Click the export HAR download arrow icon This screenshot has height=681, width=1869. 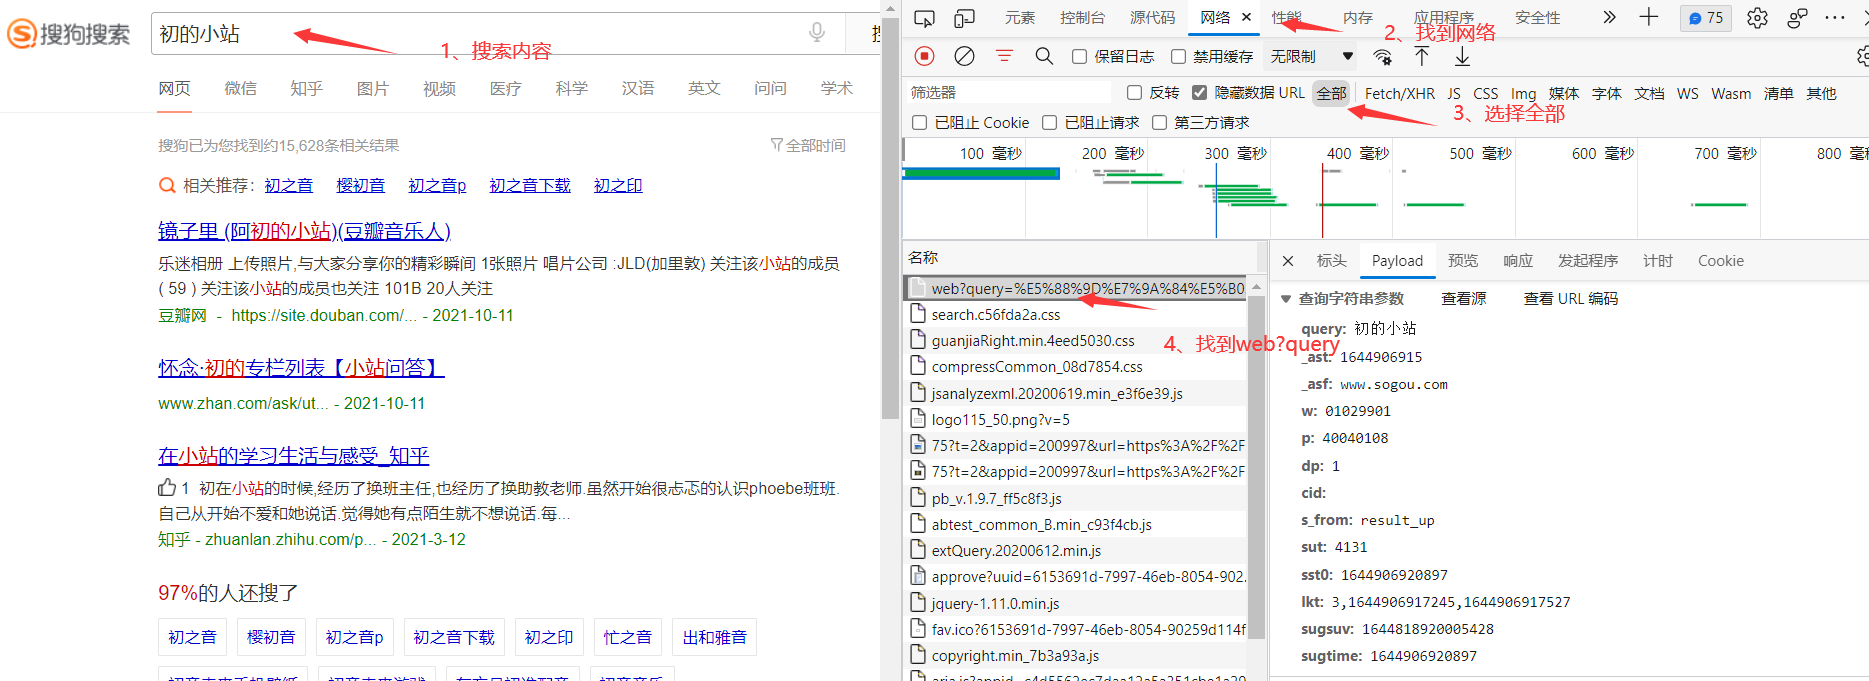coord(1461,56)
